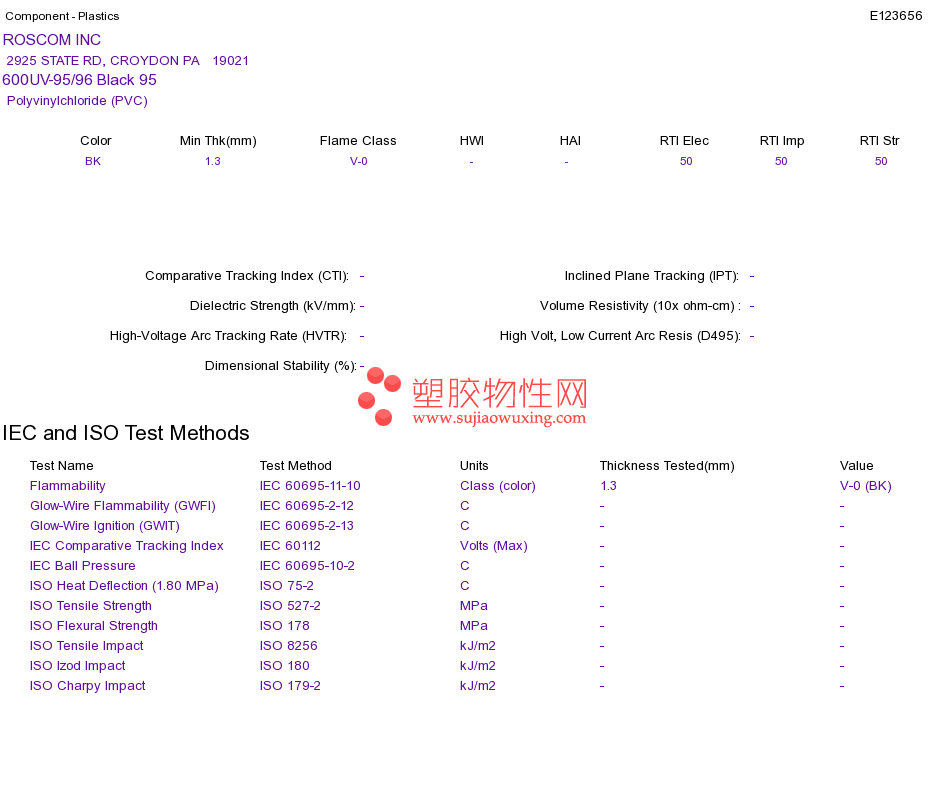
Task: Click the HWI column header
Action: click(x=471, y=141)
